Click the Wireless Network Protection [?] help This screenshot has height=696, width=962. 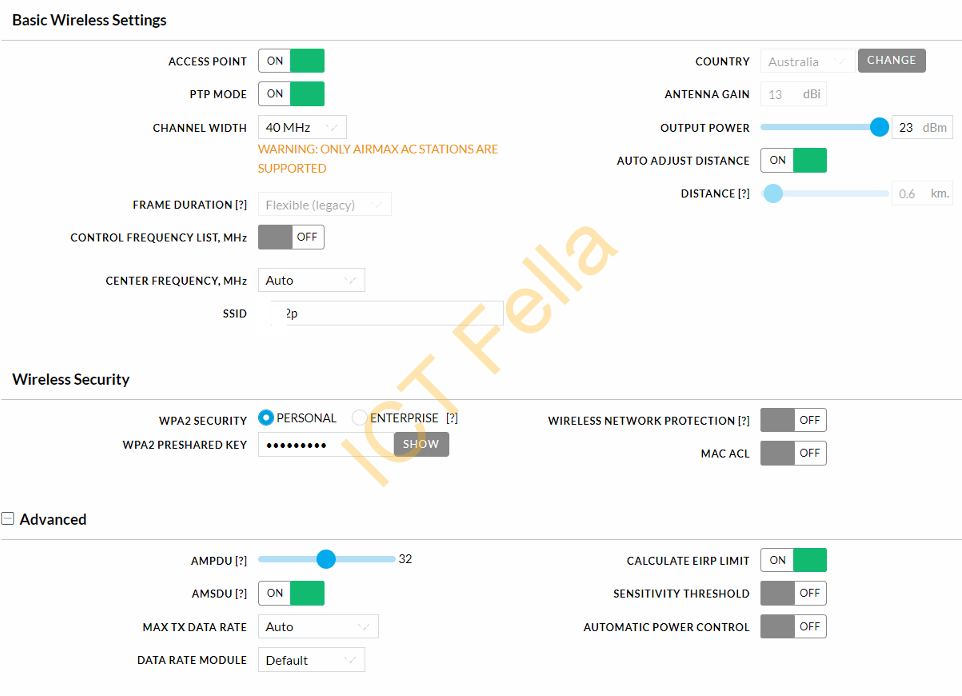pos(744,421)
